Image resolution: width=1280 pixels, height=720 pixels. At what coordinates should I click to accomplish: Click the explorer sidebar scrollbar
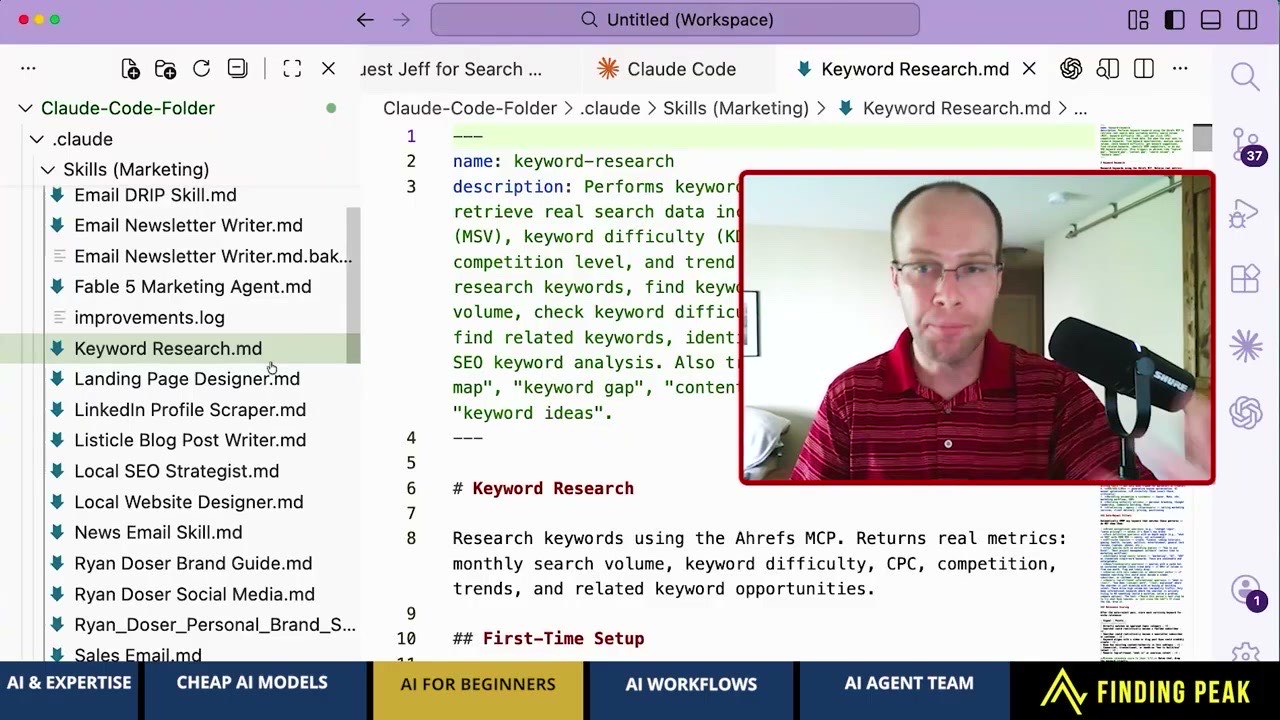pos(353,285)
